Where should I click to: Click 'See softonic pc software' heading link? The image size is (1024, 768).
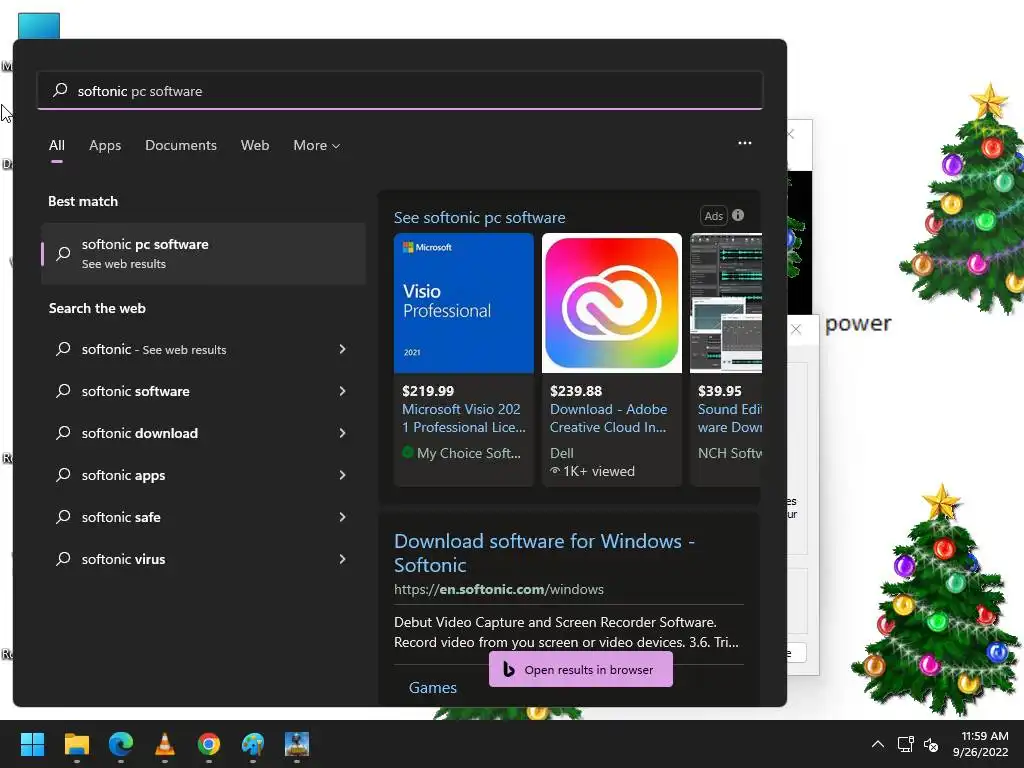click(x=479, y=217)
